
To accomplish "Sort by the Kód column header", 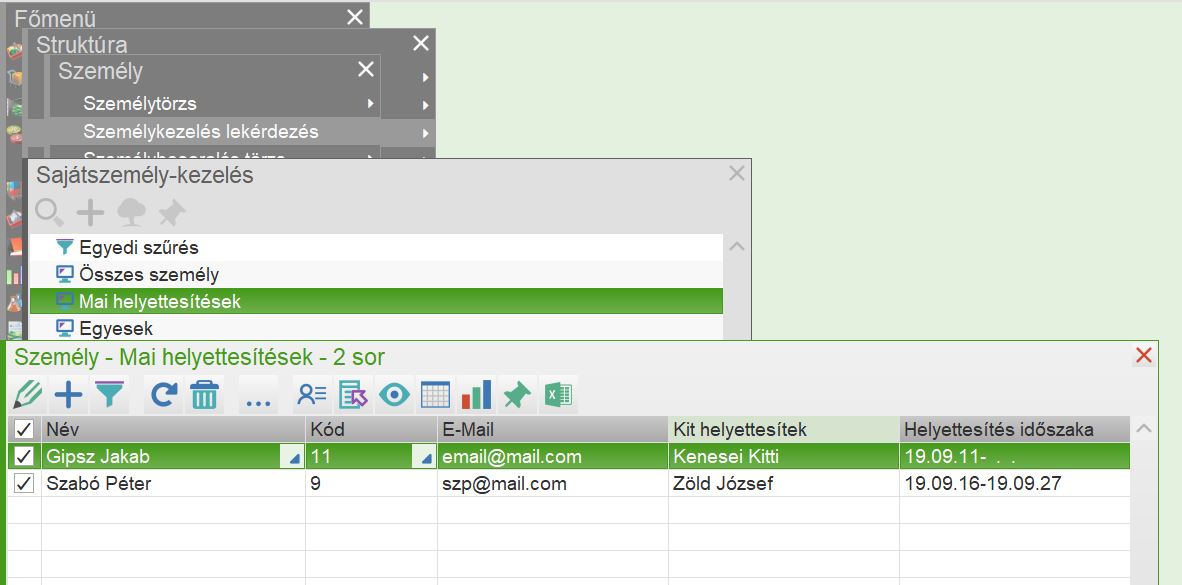I will point(372,430).
